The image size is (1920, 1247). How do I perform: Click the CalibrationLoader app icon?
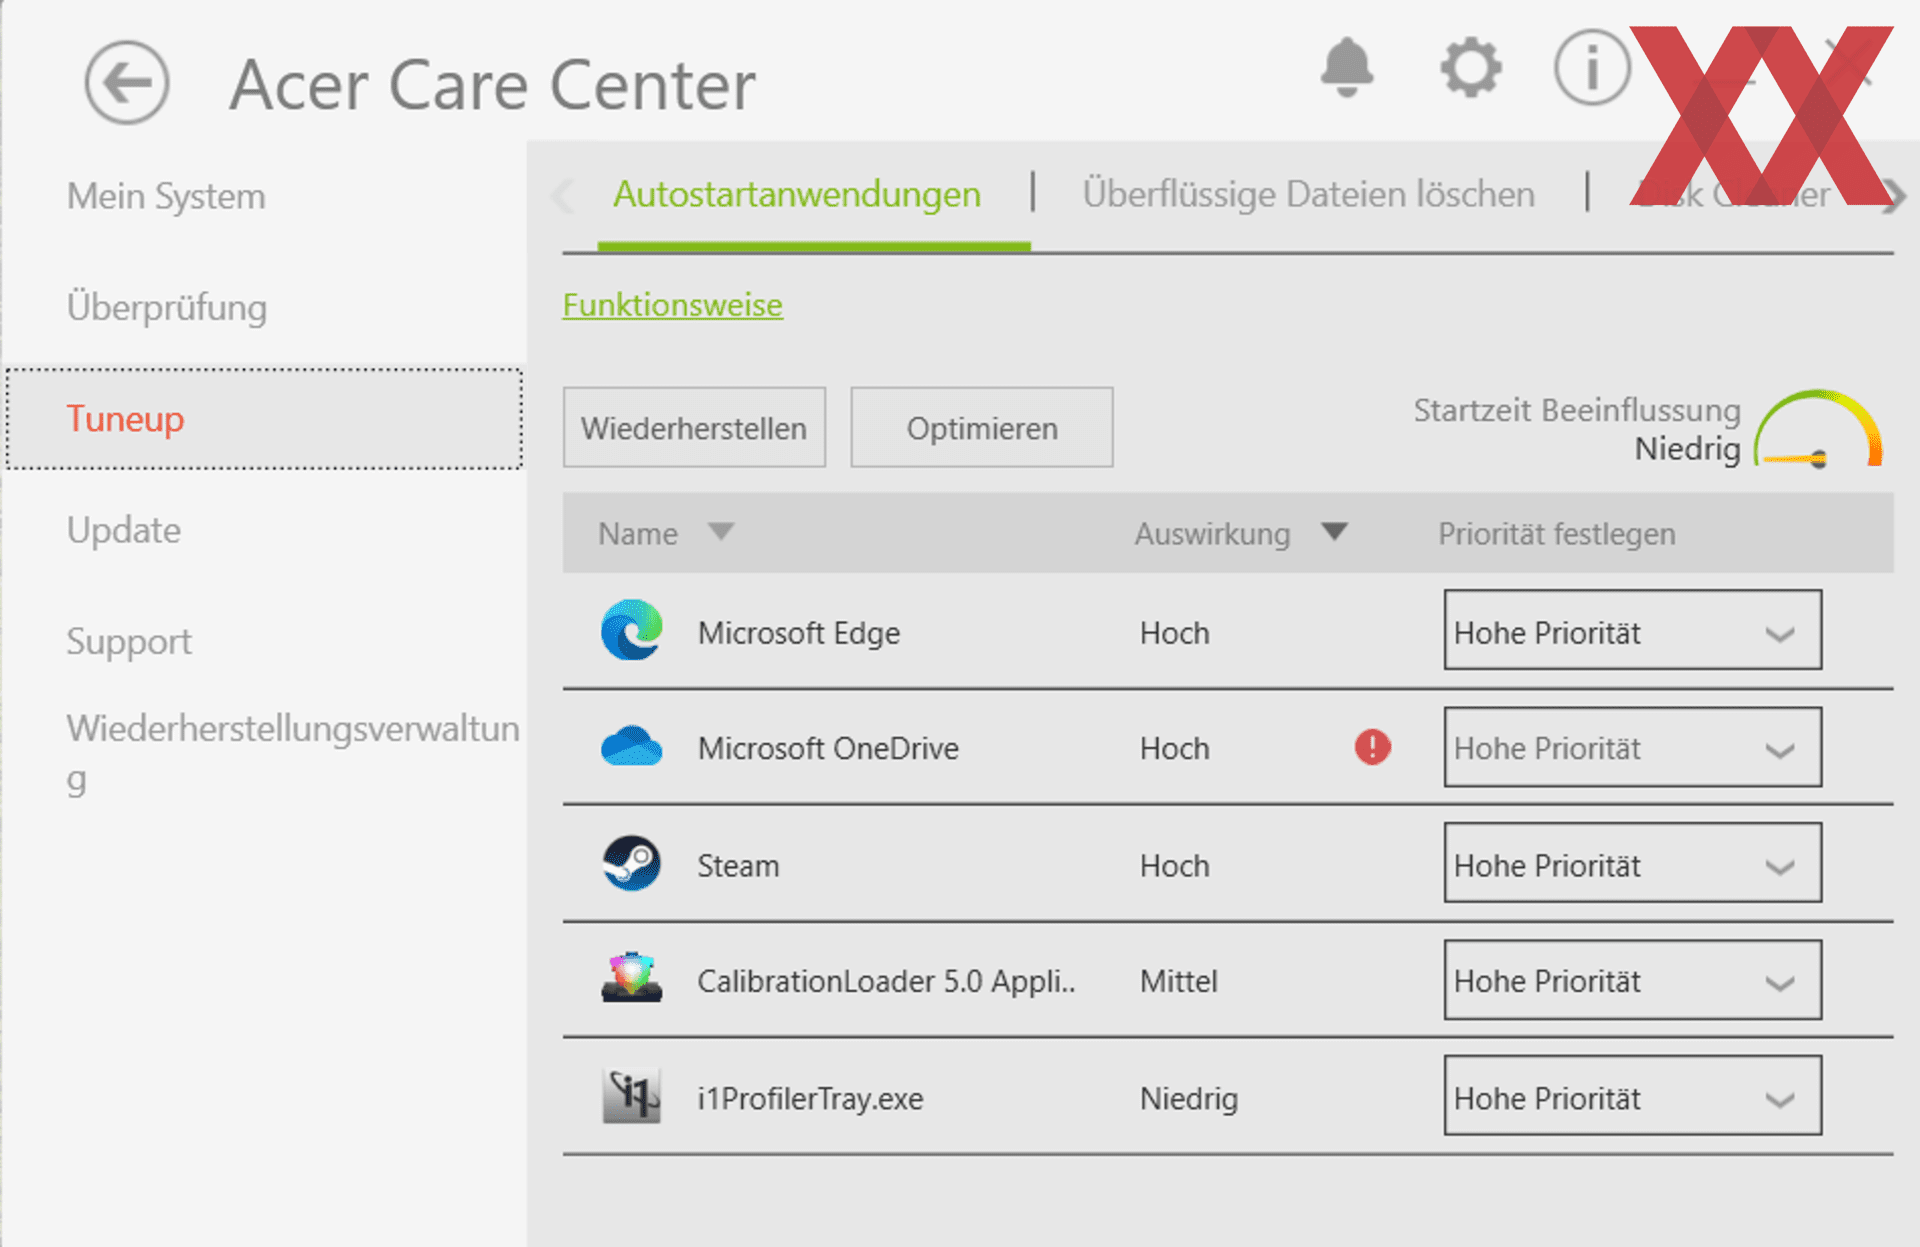[x=632, y=978]
